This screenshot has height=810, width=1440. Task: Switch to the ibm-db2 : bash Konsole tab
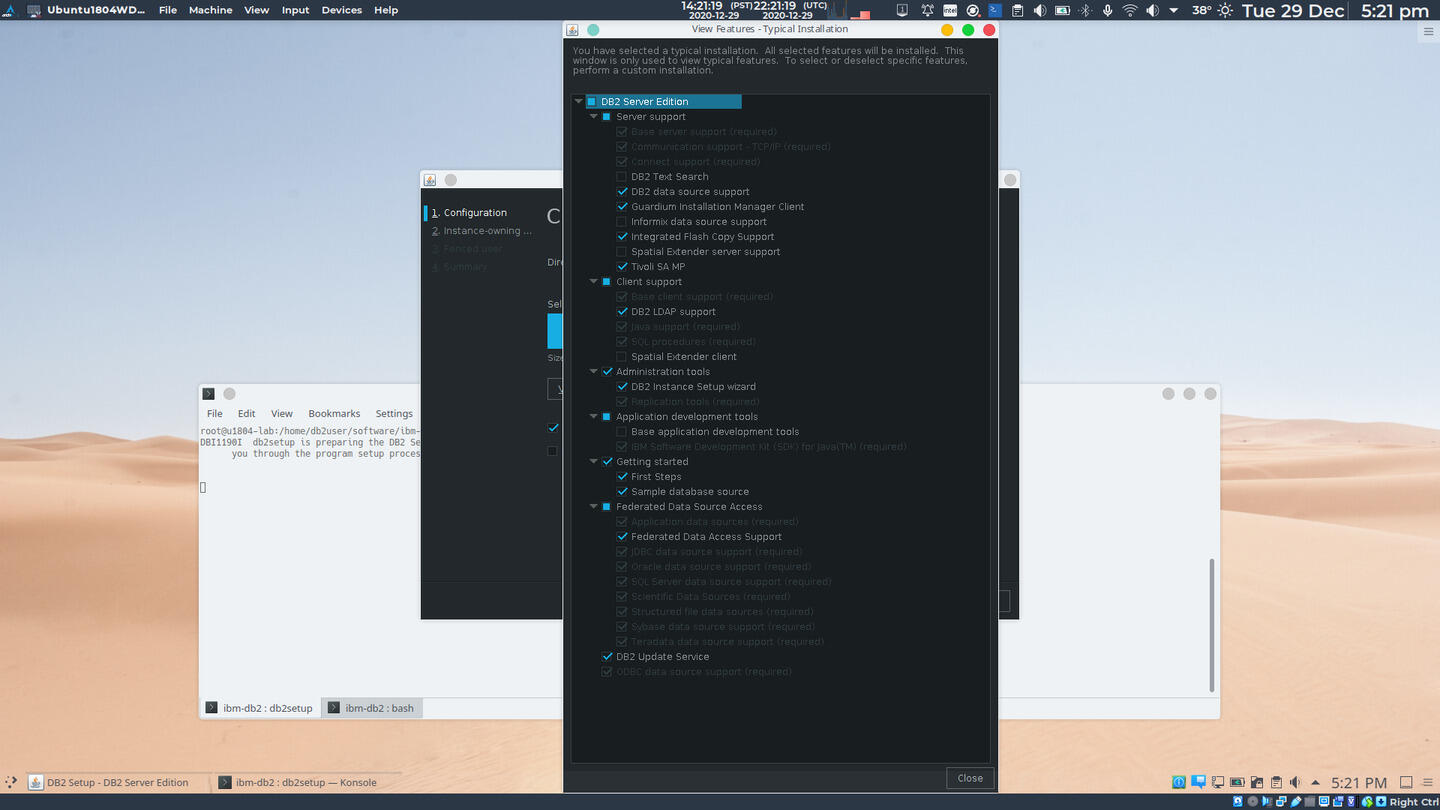370,708
